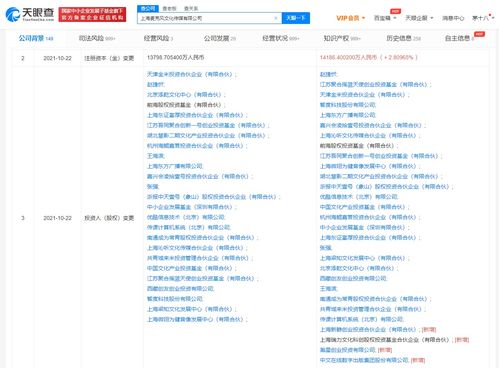Select the 经营状况 tab
499x368 pixels.
pyautogui.click(x=281, y=38)
